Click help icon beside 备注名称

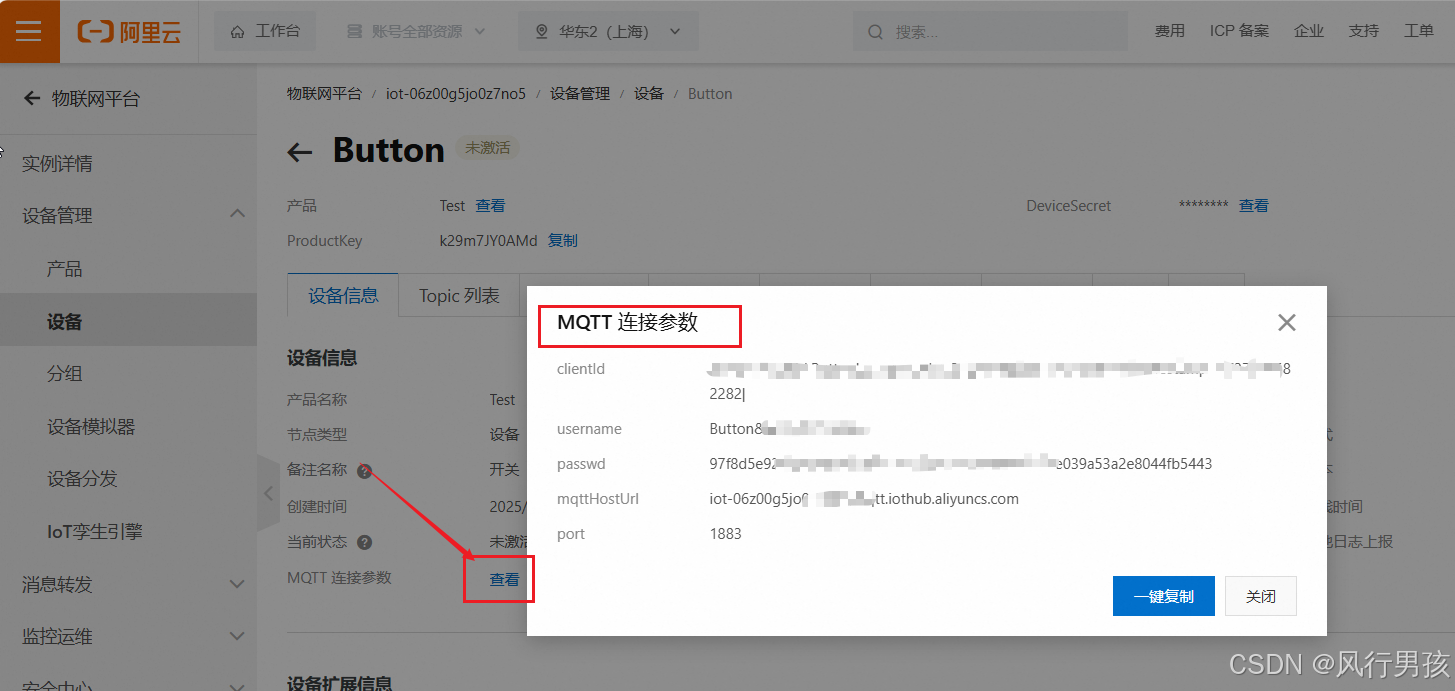(365, 471)
